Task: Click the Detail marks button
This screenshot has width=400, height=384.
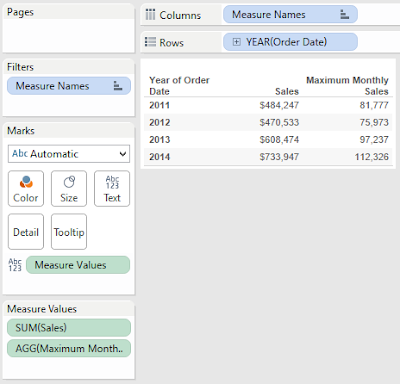Action: coord(26,232)
